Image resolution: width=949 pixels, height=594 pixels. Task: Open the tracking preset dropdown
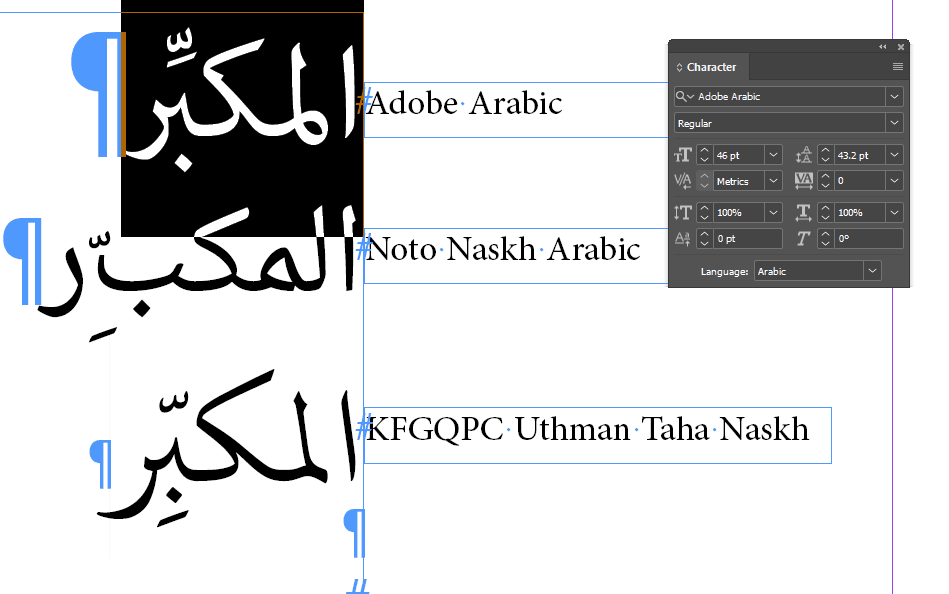895,180
